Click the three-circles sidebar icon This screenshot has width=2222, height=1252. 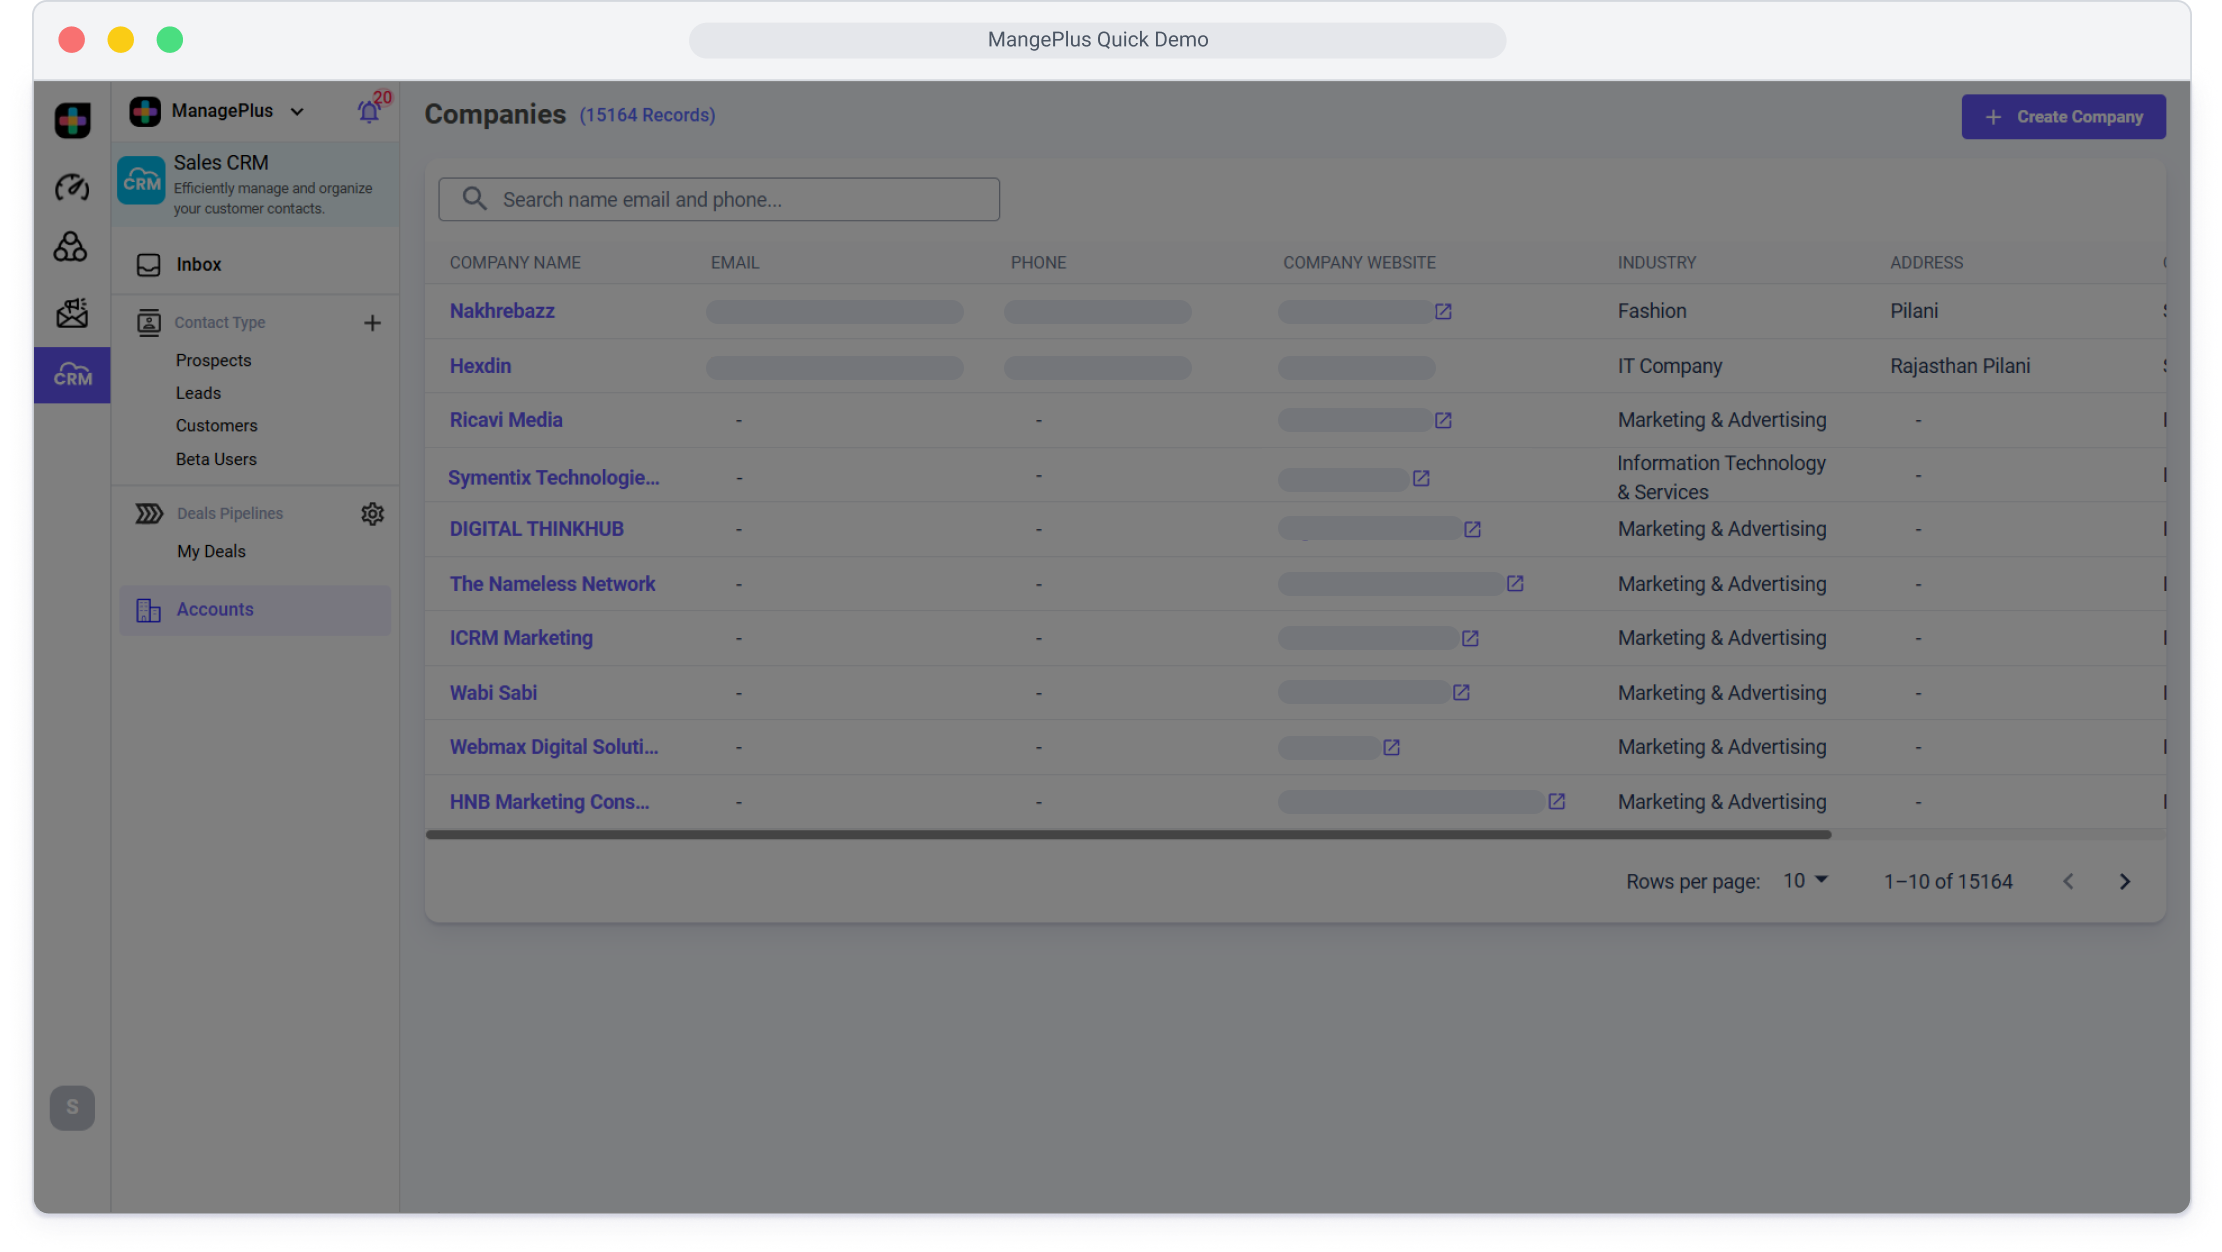(x=71, y=247)
